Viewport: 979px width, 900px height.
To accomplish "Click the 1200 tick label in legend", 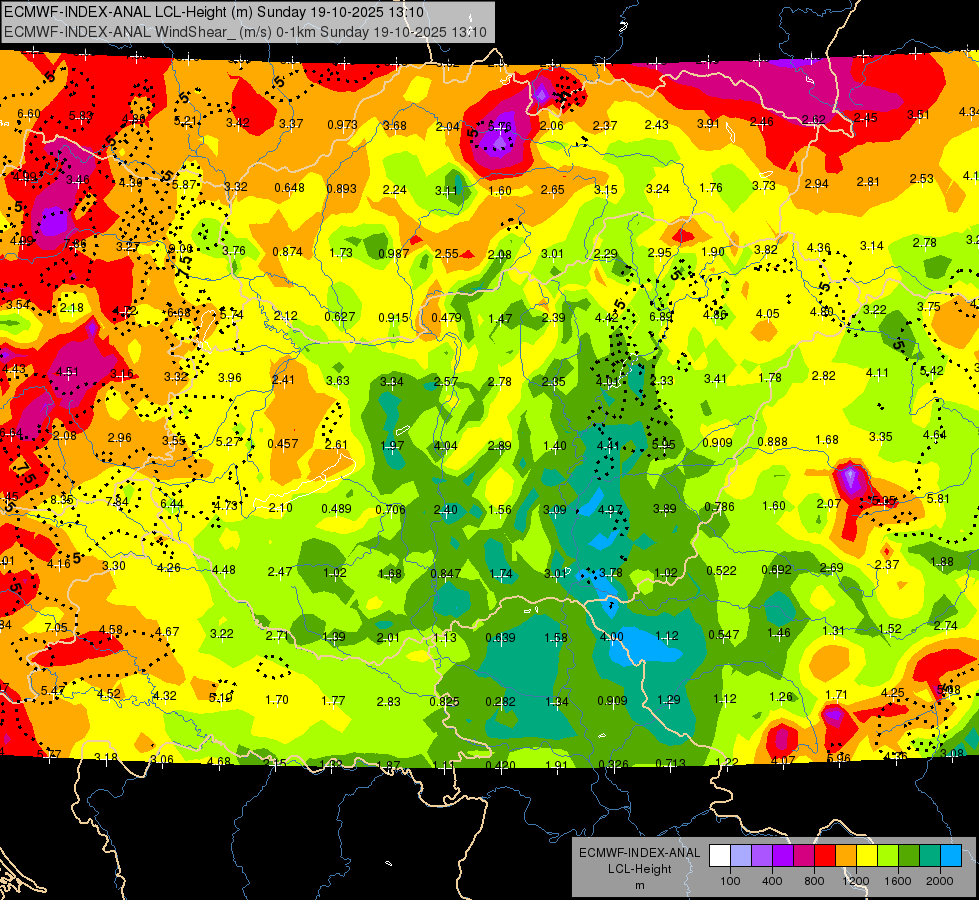I will [856, 881].
